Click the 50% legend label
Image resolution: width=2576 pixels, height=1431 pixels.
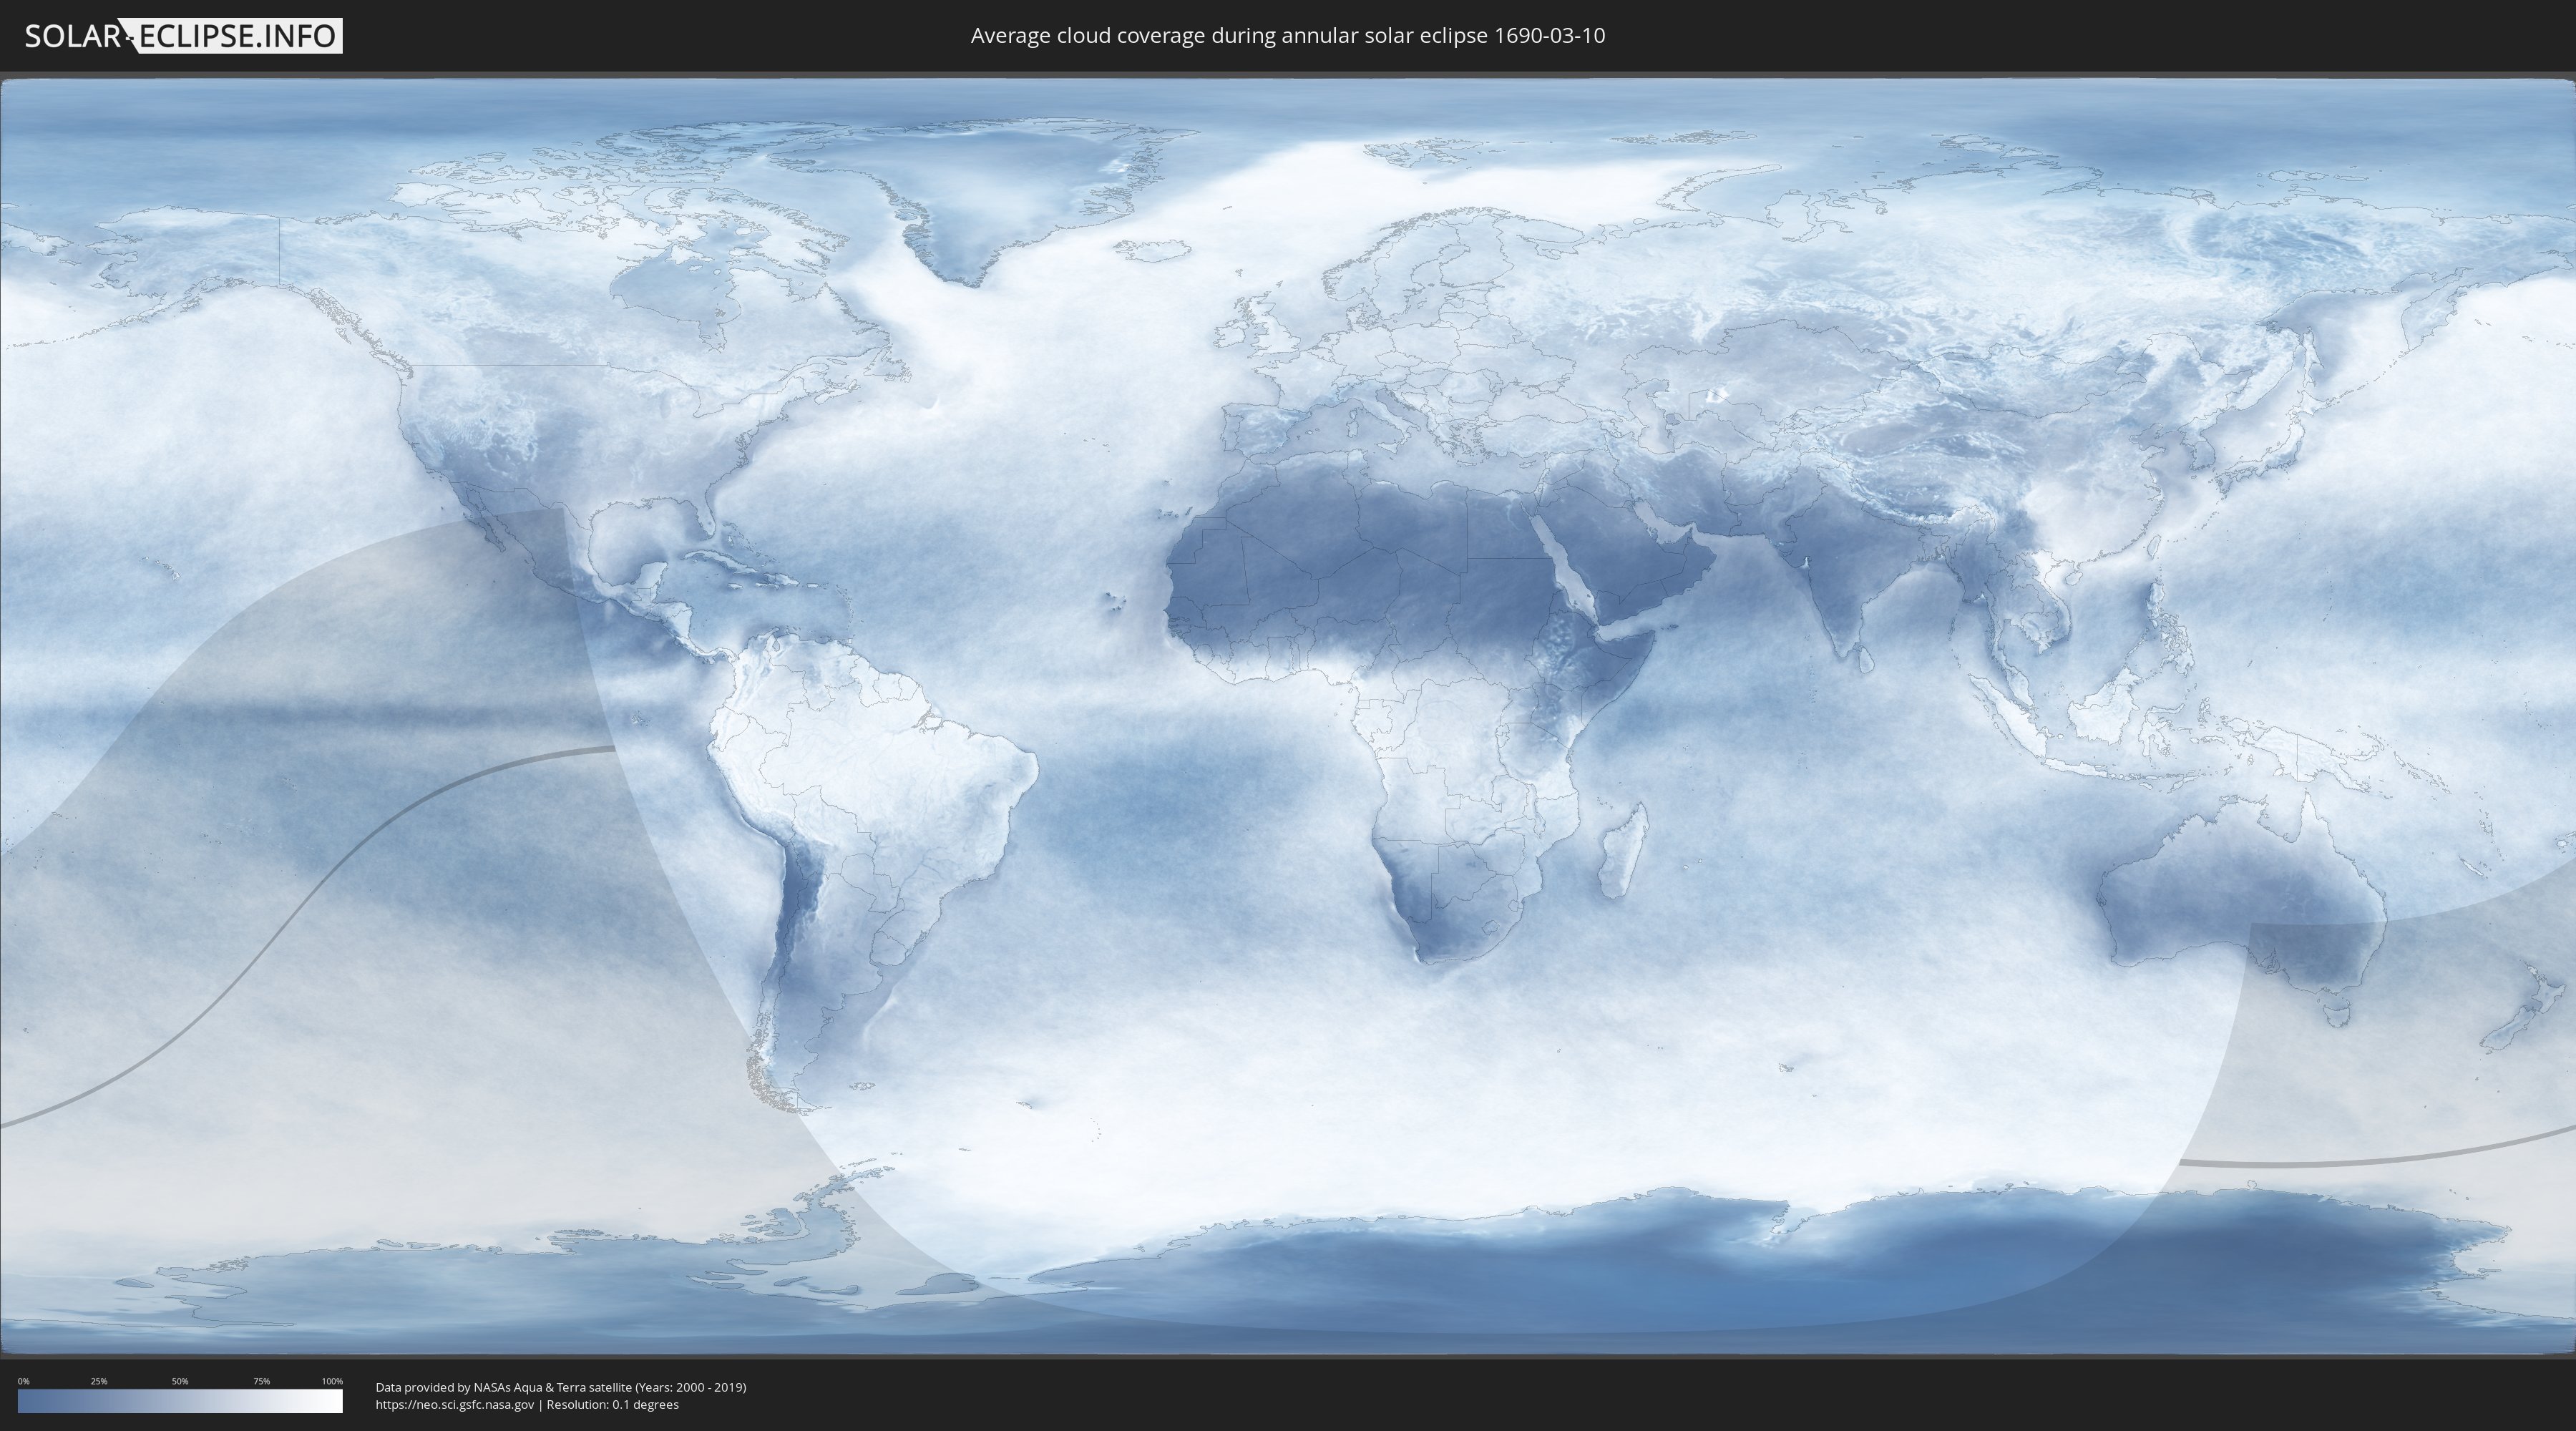180,1381
